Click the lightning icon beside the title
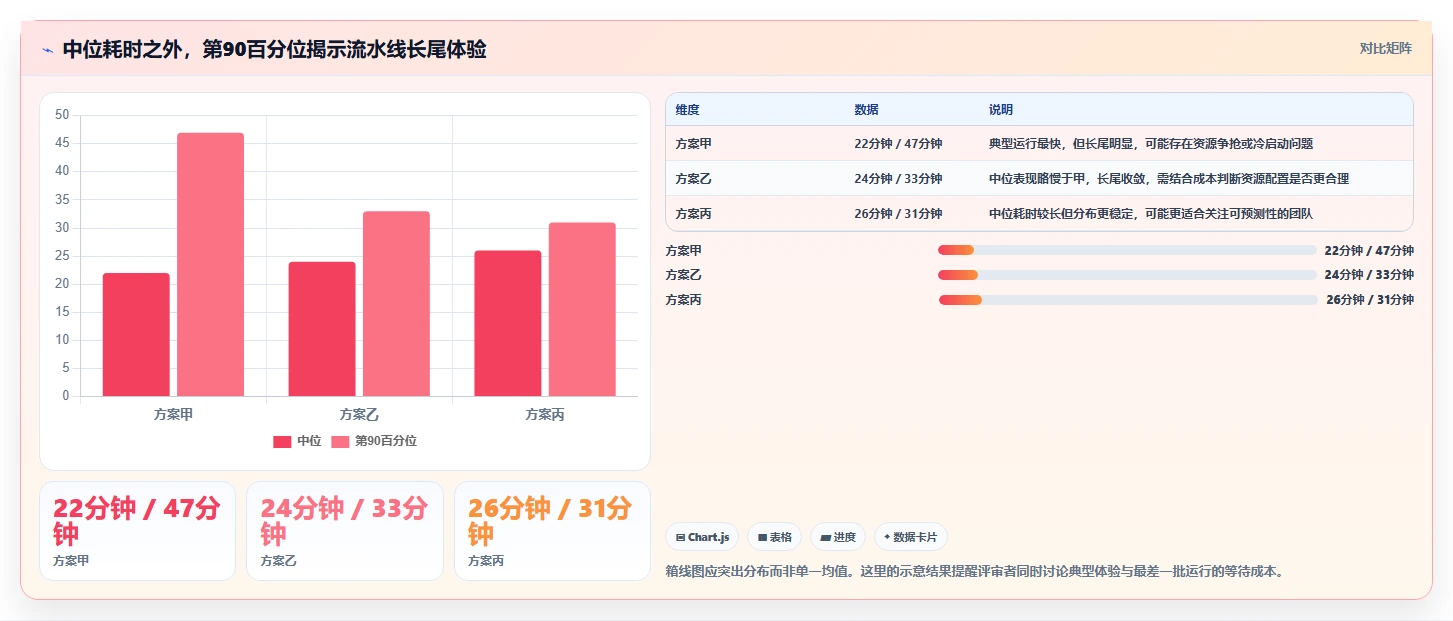This screenshot has width=1453, height=621. 47,50
